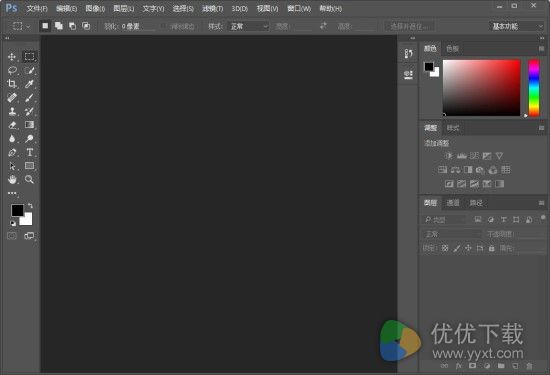Image resolution: width=550 pixels, height=375 pixels.
Task: Open the 基本功能 workspace dropdown
Action: (x=517, y=26)
